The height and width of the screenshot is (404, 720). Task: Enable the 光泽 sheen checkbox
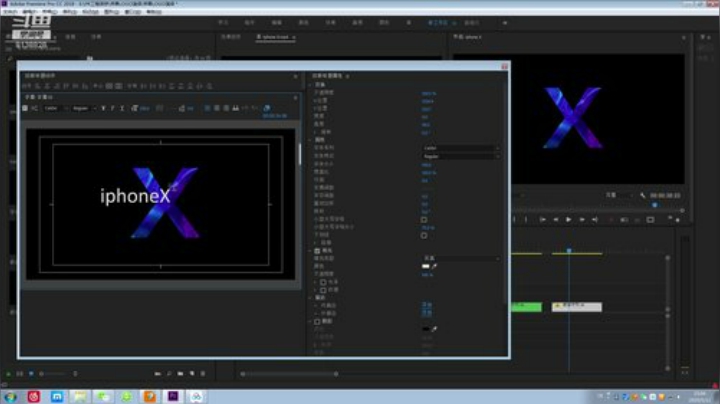click(x=323, y=282)
